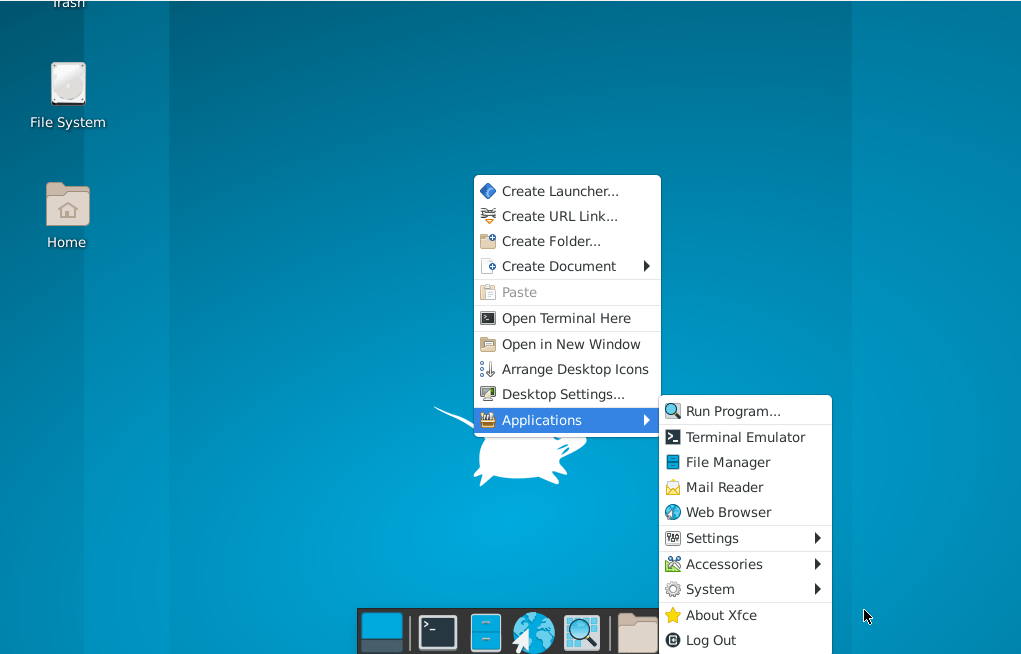Click the Applications submenu arrow

pos(647,420)
